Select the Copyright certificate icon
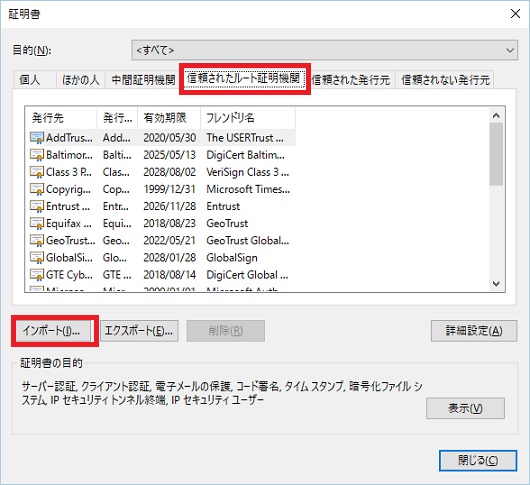The height and width of the screenshot is (485, 530). (37, 189)
